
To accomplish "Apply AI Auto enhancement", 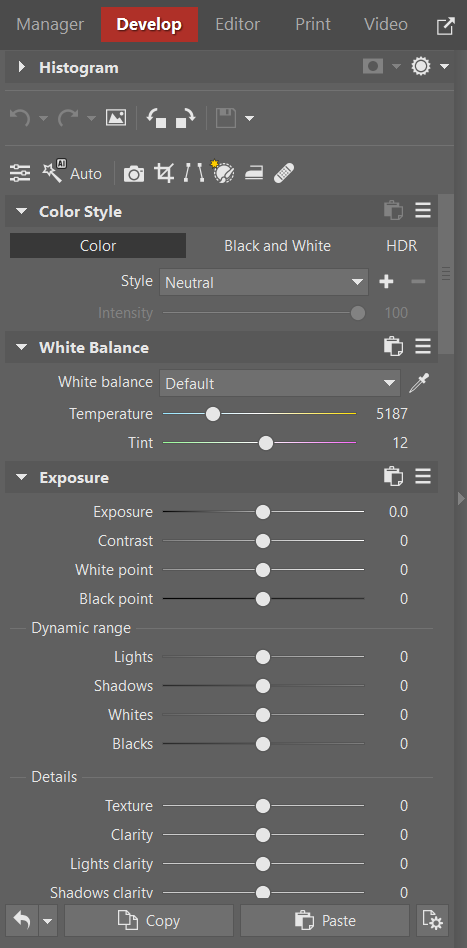I will (71, 173).
